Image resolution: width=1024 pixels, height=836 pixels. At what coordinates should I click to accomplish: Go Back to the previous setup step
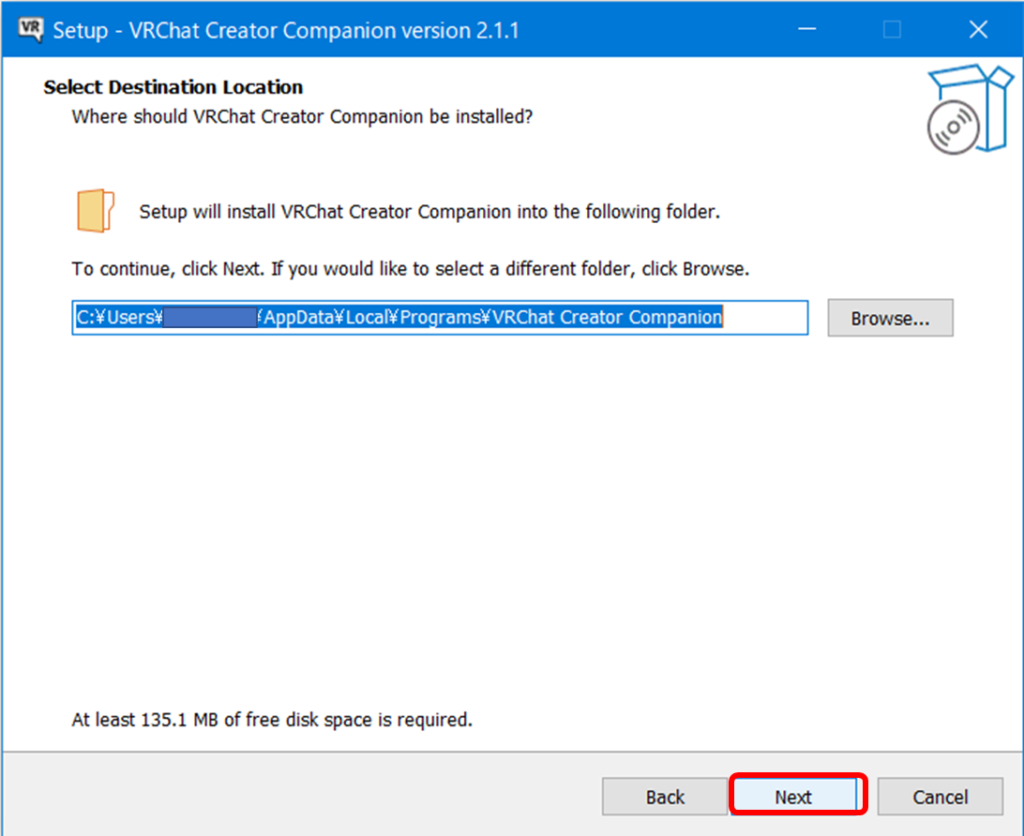coord(664,797)
